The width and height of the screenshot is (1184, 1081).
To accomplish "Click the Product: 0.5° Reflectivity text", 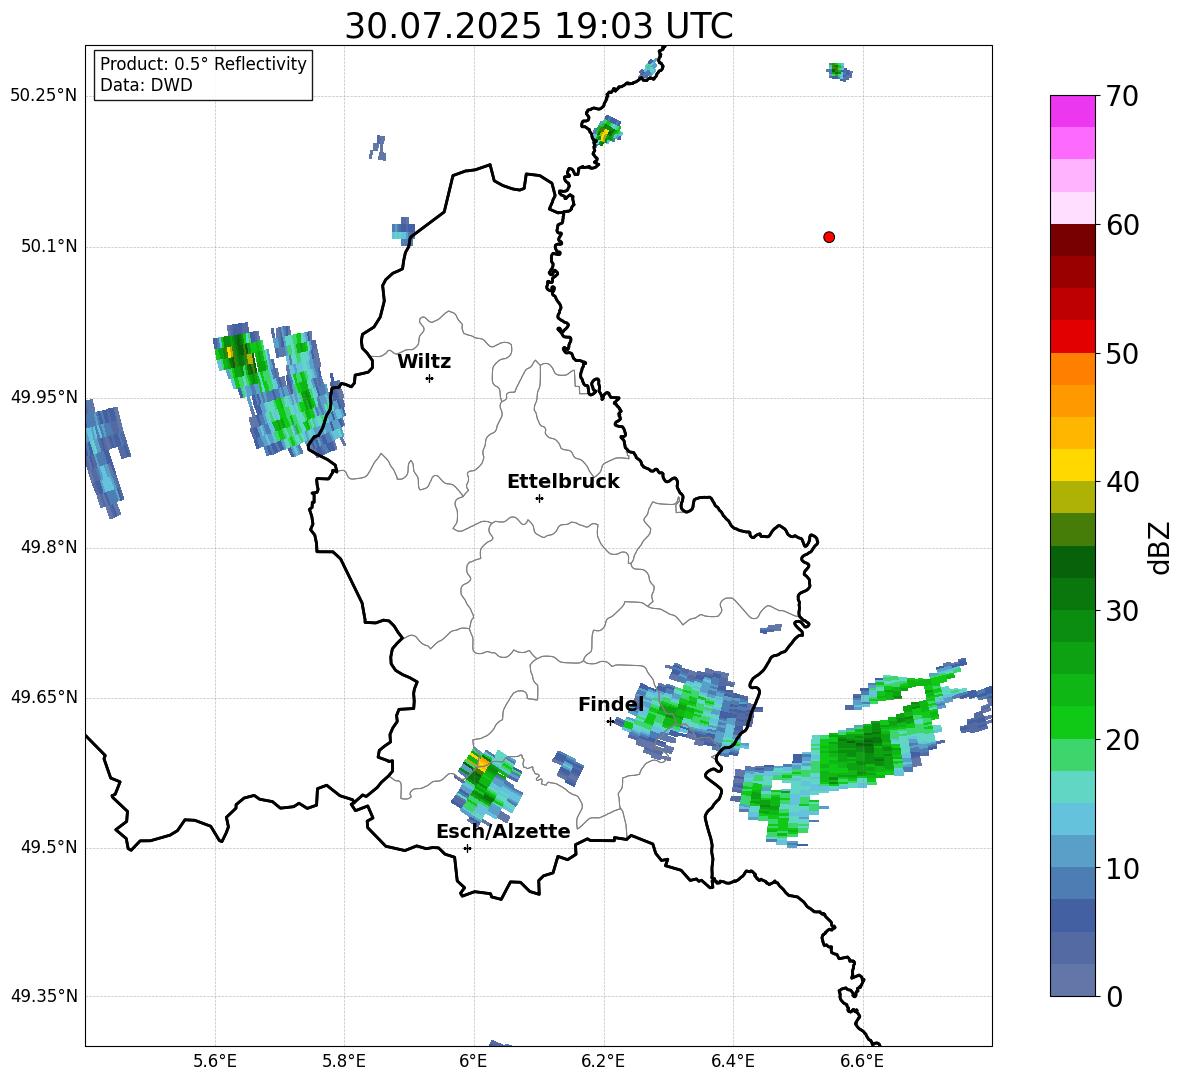I will [203, 64].
